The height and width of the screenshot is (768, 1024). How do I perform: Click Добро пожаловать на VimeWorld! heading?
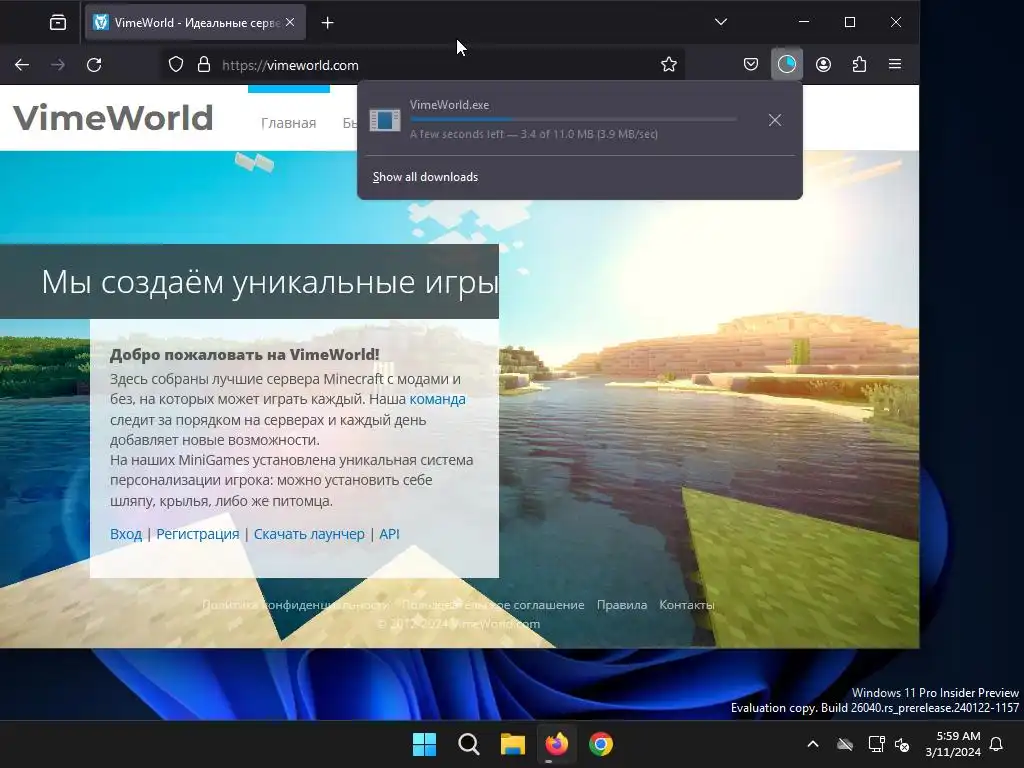[x=244, y=355]
